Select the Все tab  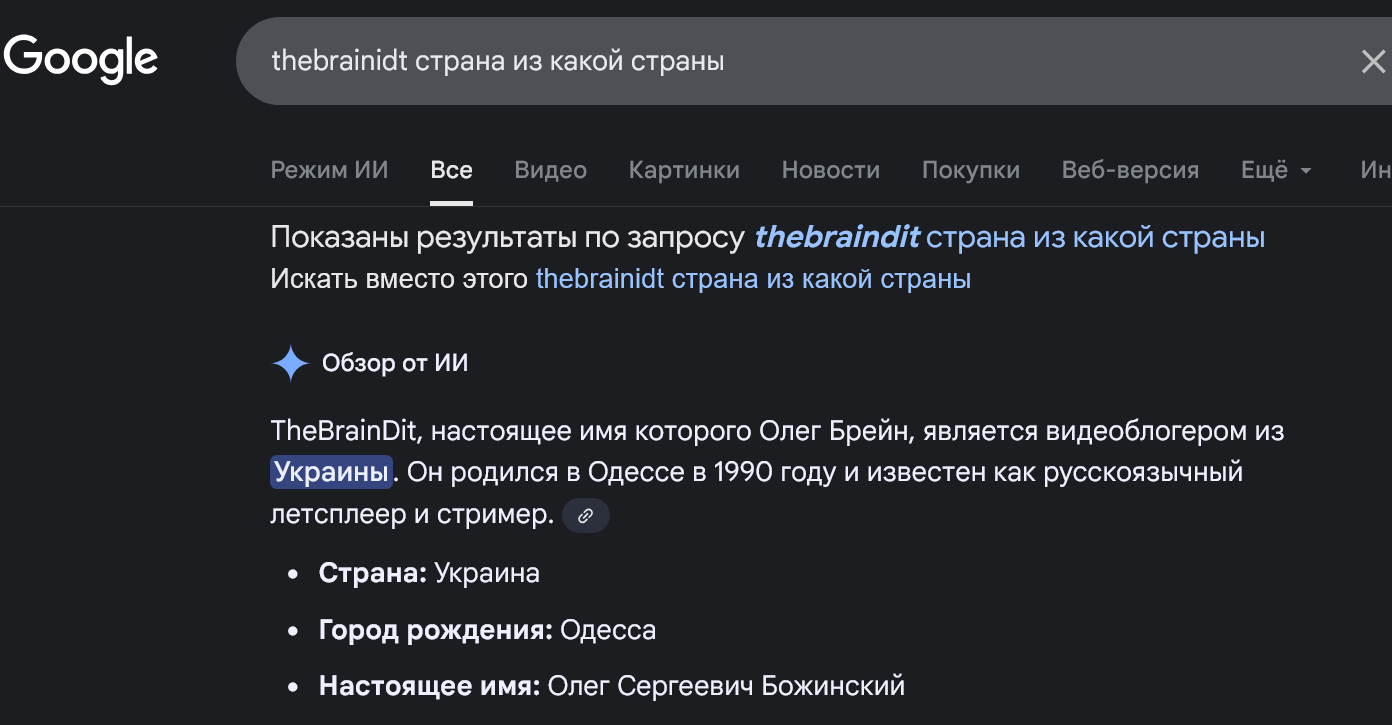click(451, 170)
